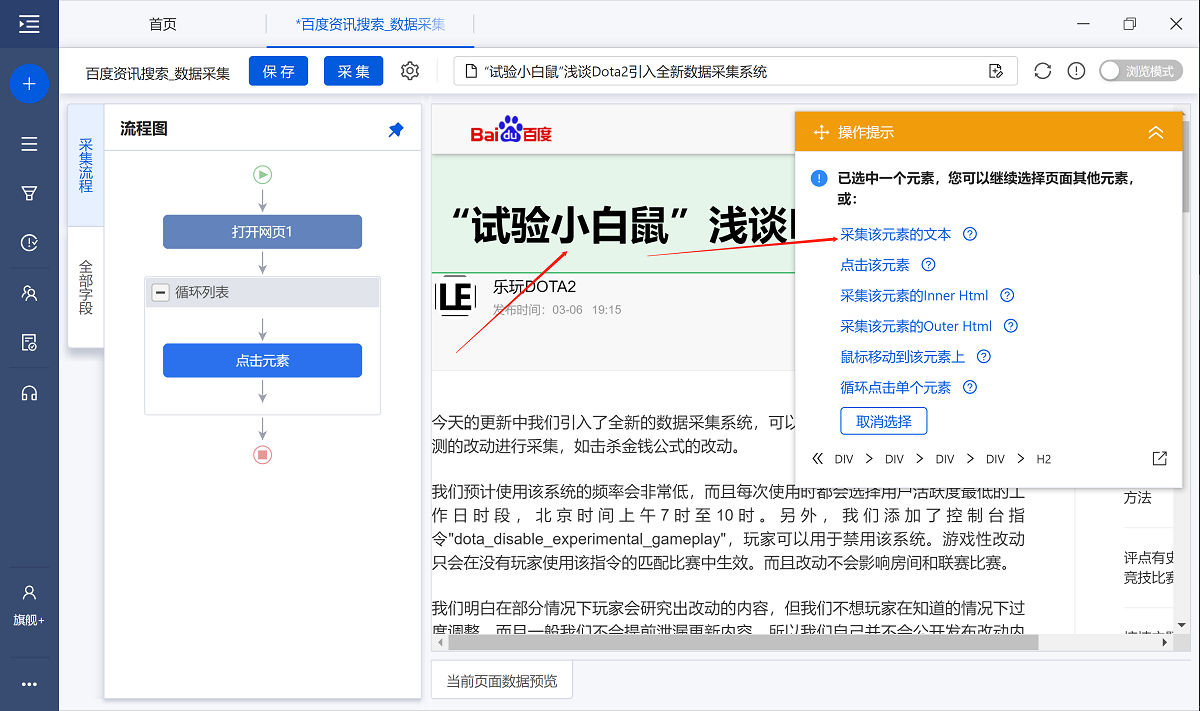The height and width of the screenshot is (711, 1200).
Task: Click the 采集 button
Action: [x=354, y=71]
